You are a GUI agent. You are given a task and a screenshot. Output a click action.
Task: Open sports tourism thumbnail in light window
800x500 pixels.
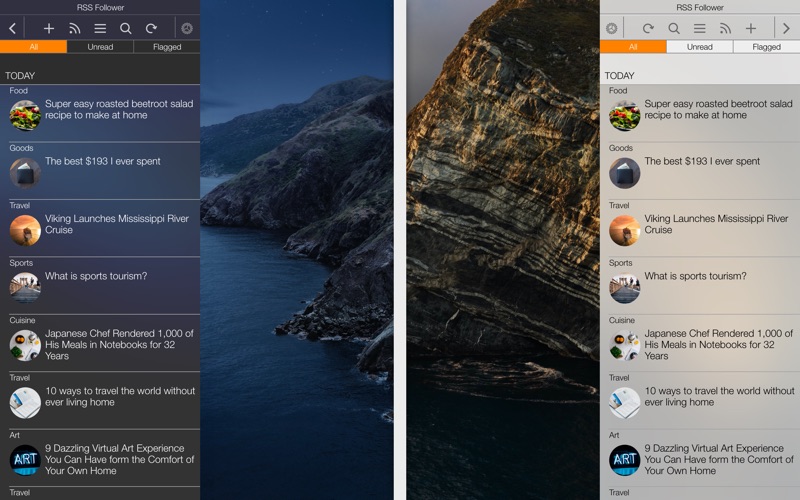[624, 288]
